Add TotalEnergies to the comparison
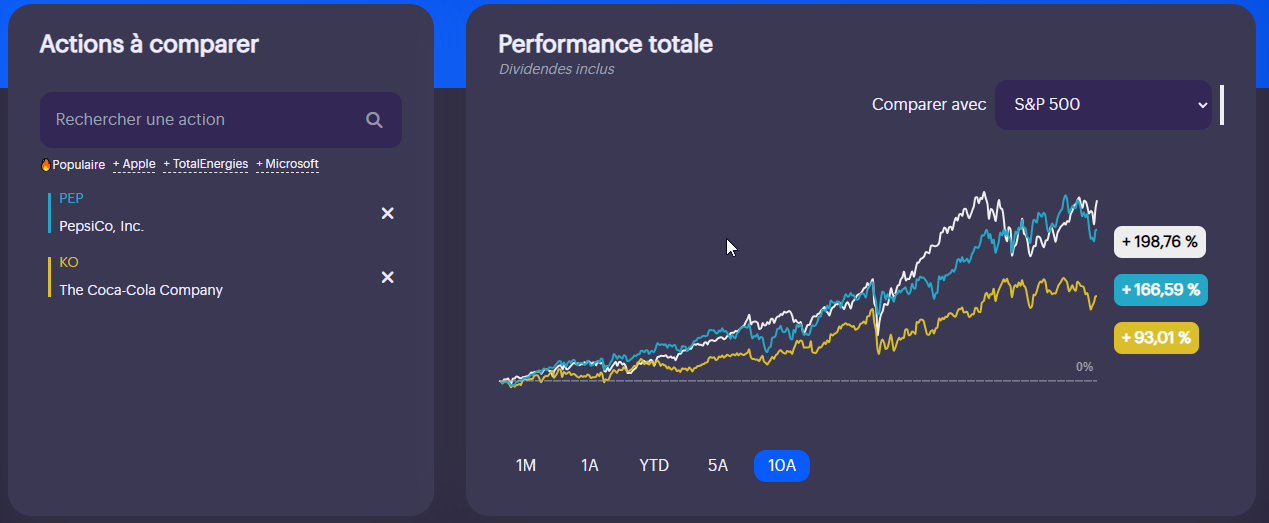The image size is (1269, 523). coord(206,164)
